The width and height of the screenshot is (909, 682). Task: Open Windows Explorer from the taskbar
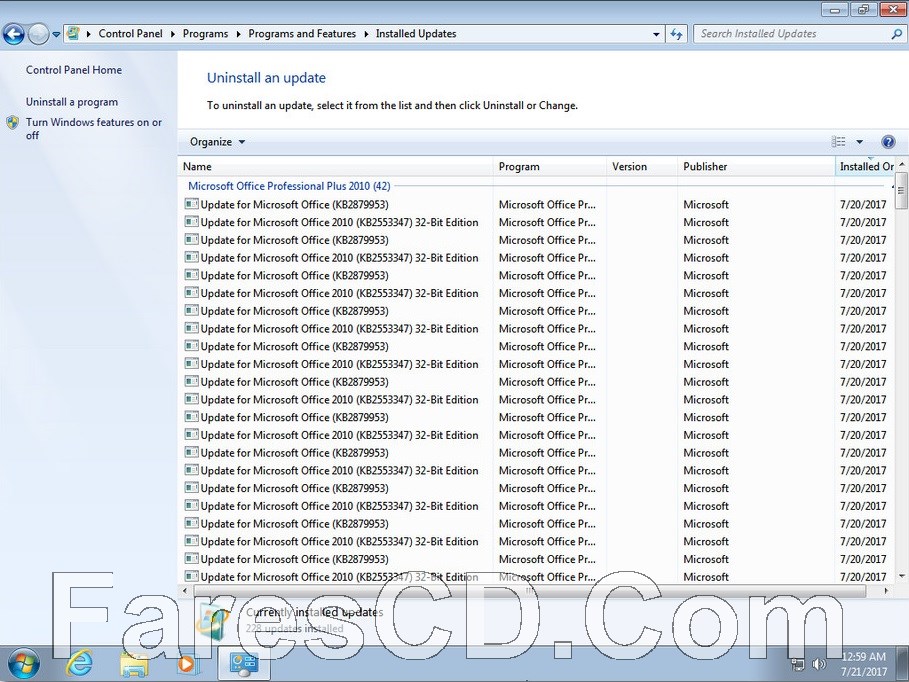134,663
